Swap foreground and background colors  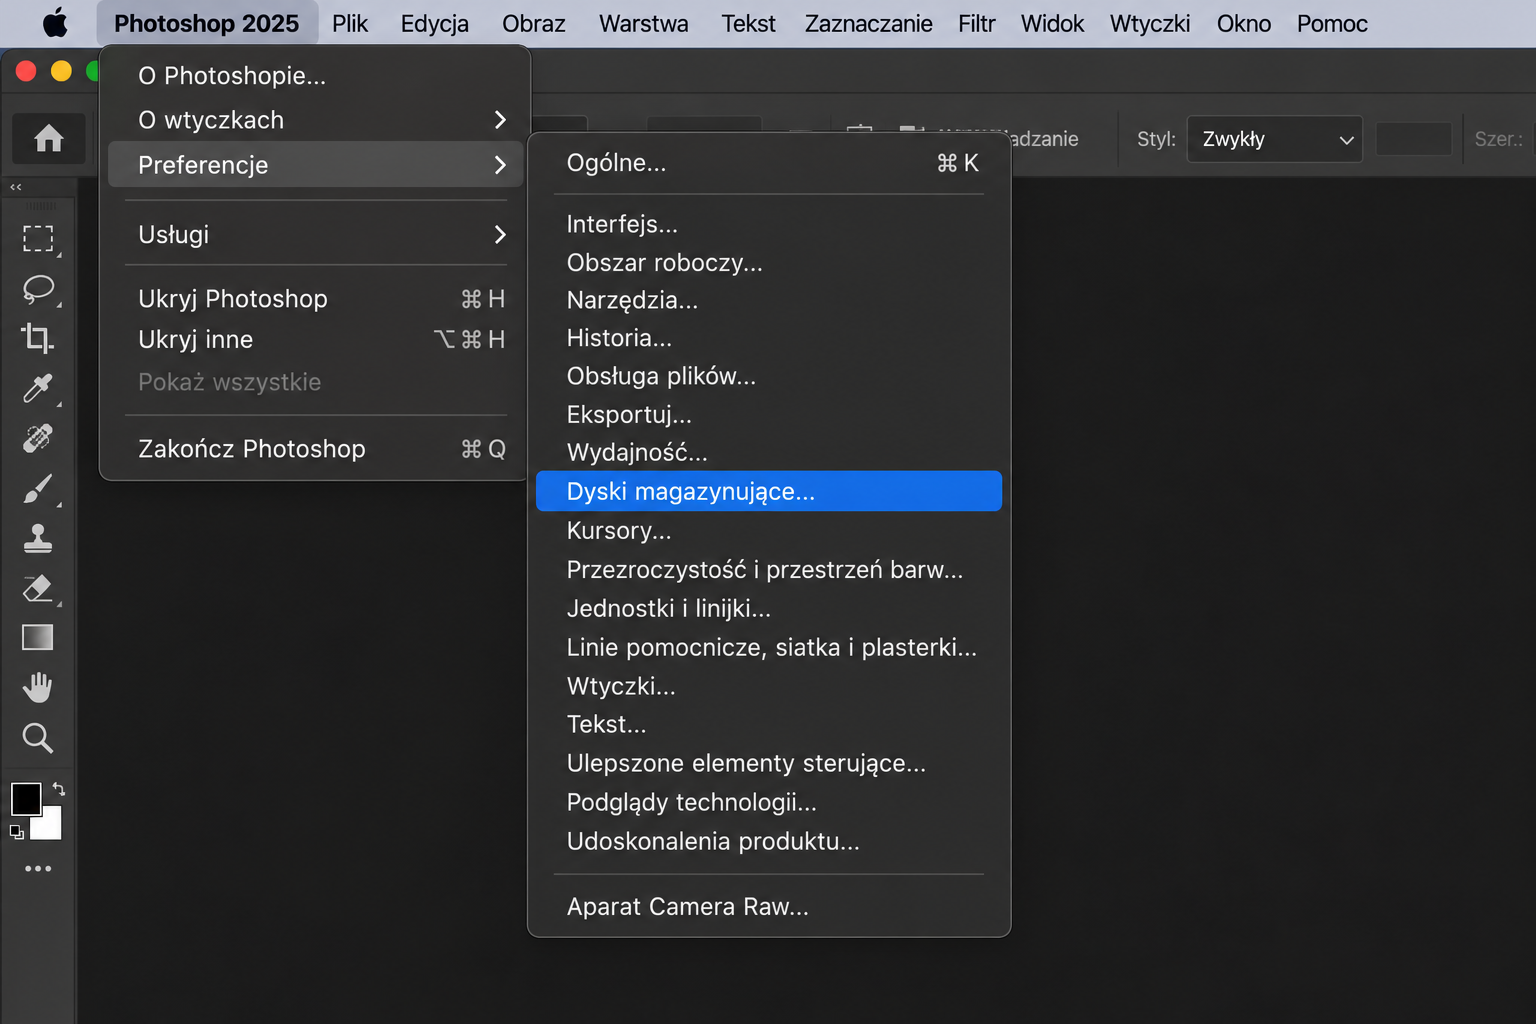[58, 789]
